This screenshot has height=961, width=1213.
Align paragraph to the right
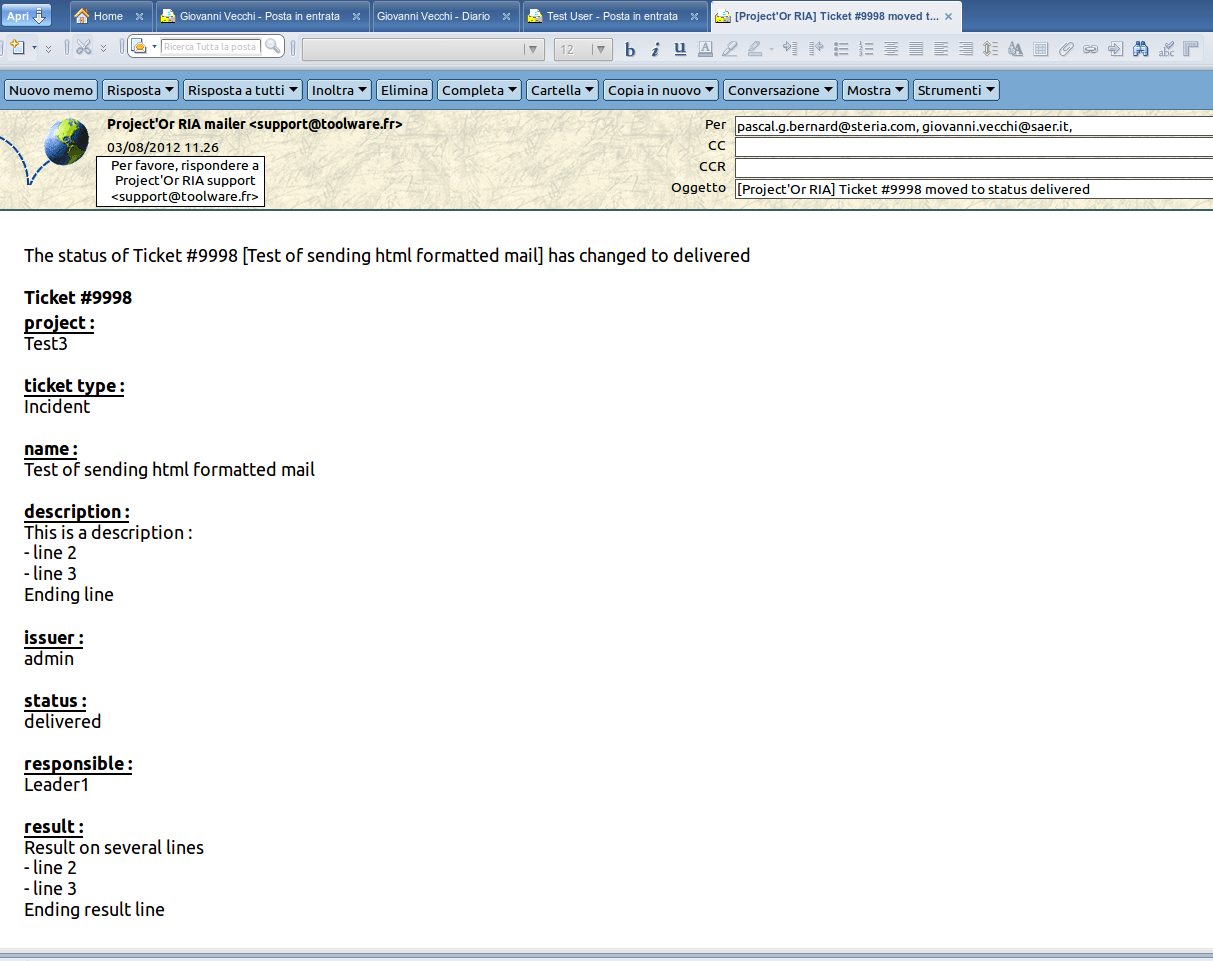click(966, 49)
